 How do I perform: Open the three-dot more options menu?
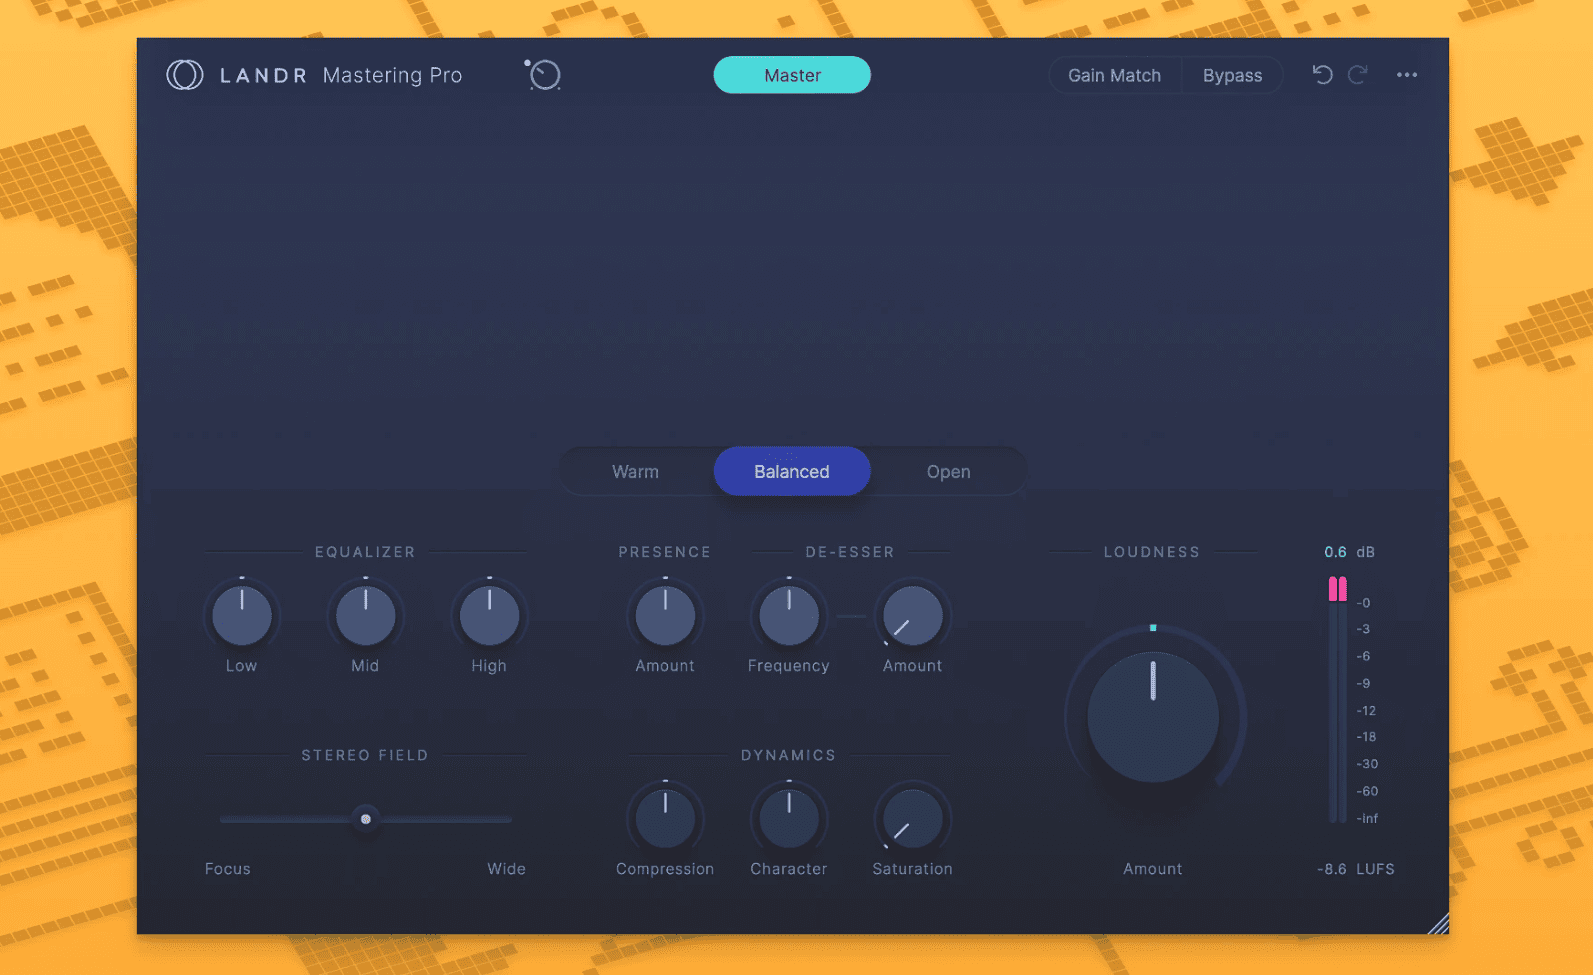point(1407,75)
